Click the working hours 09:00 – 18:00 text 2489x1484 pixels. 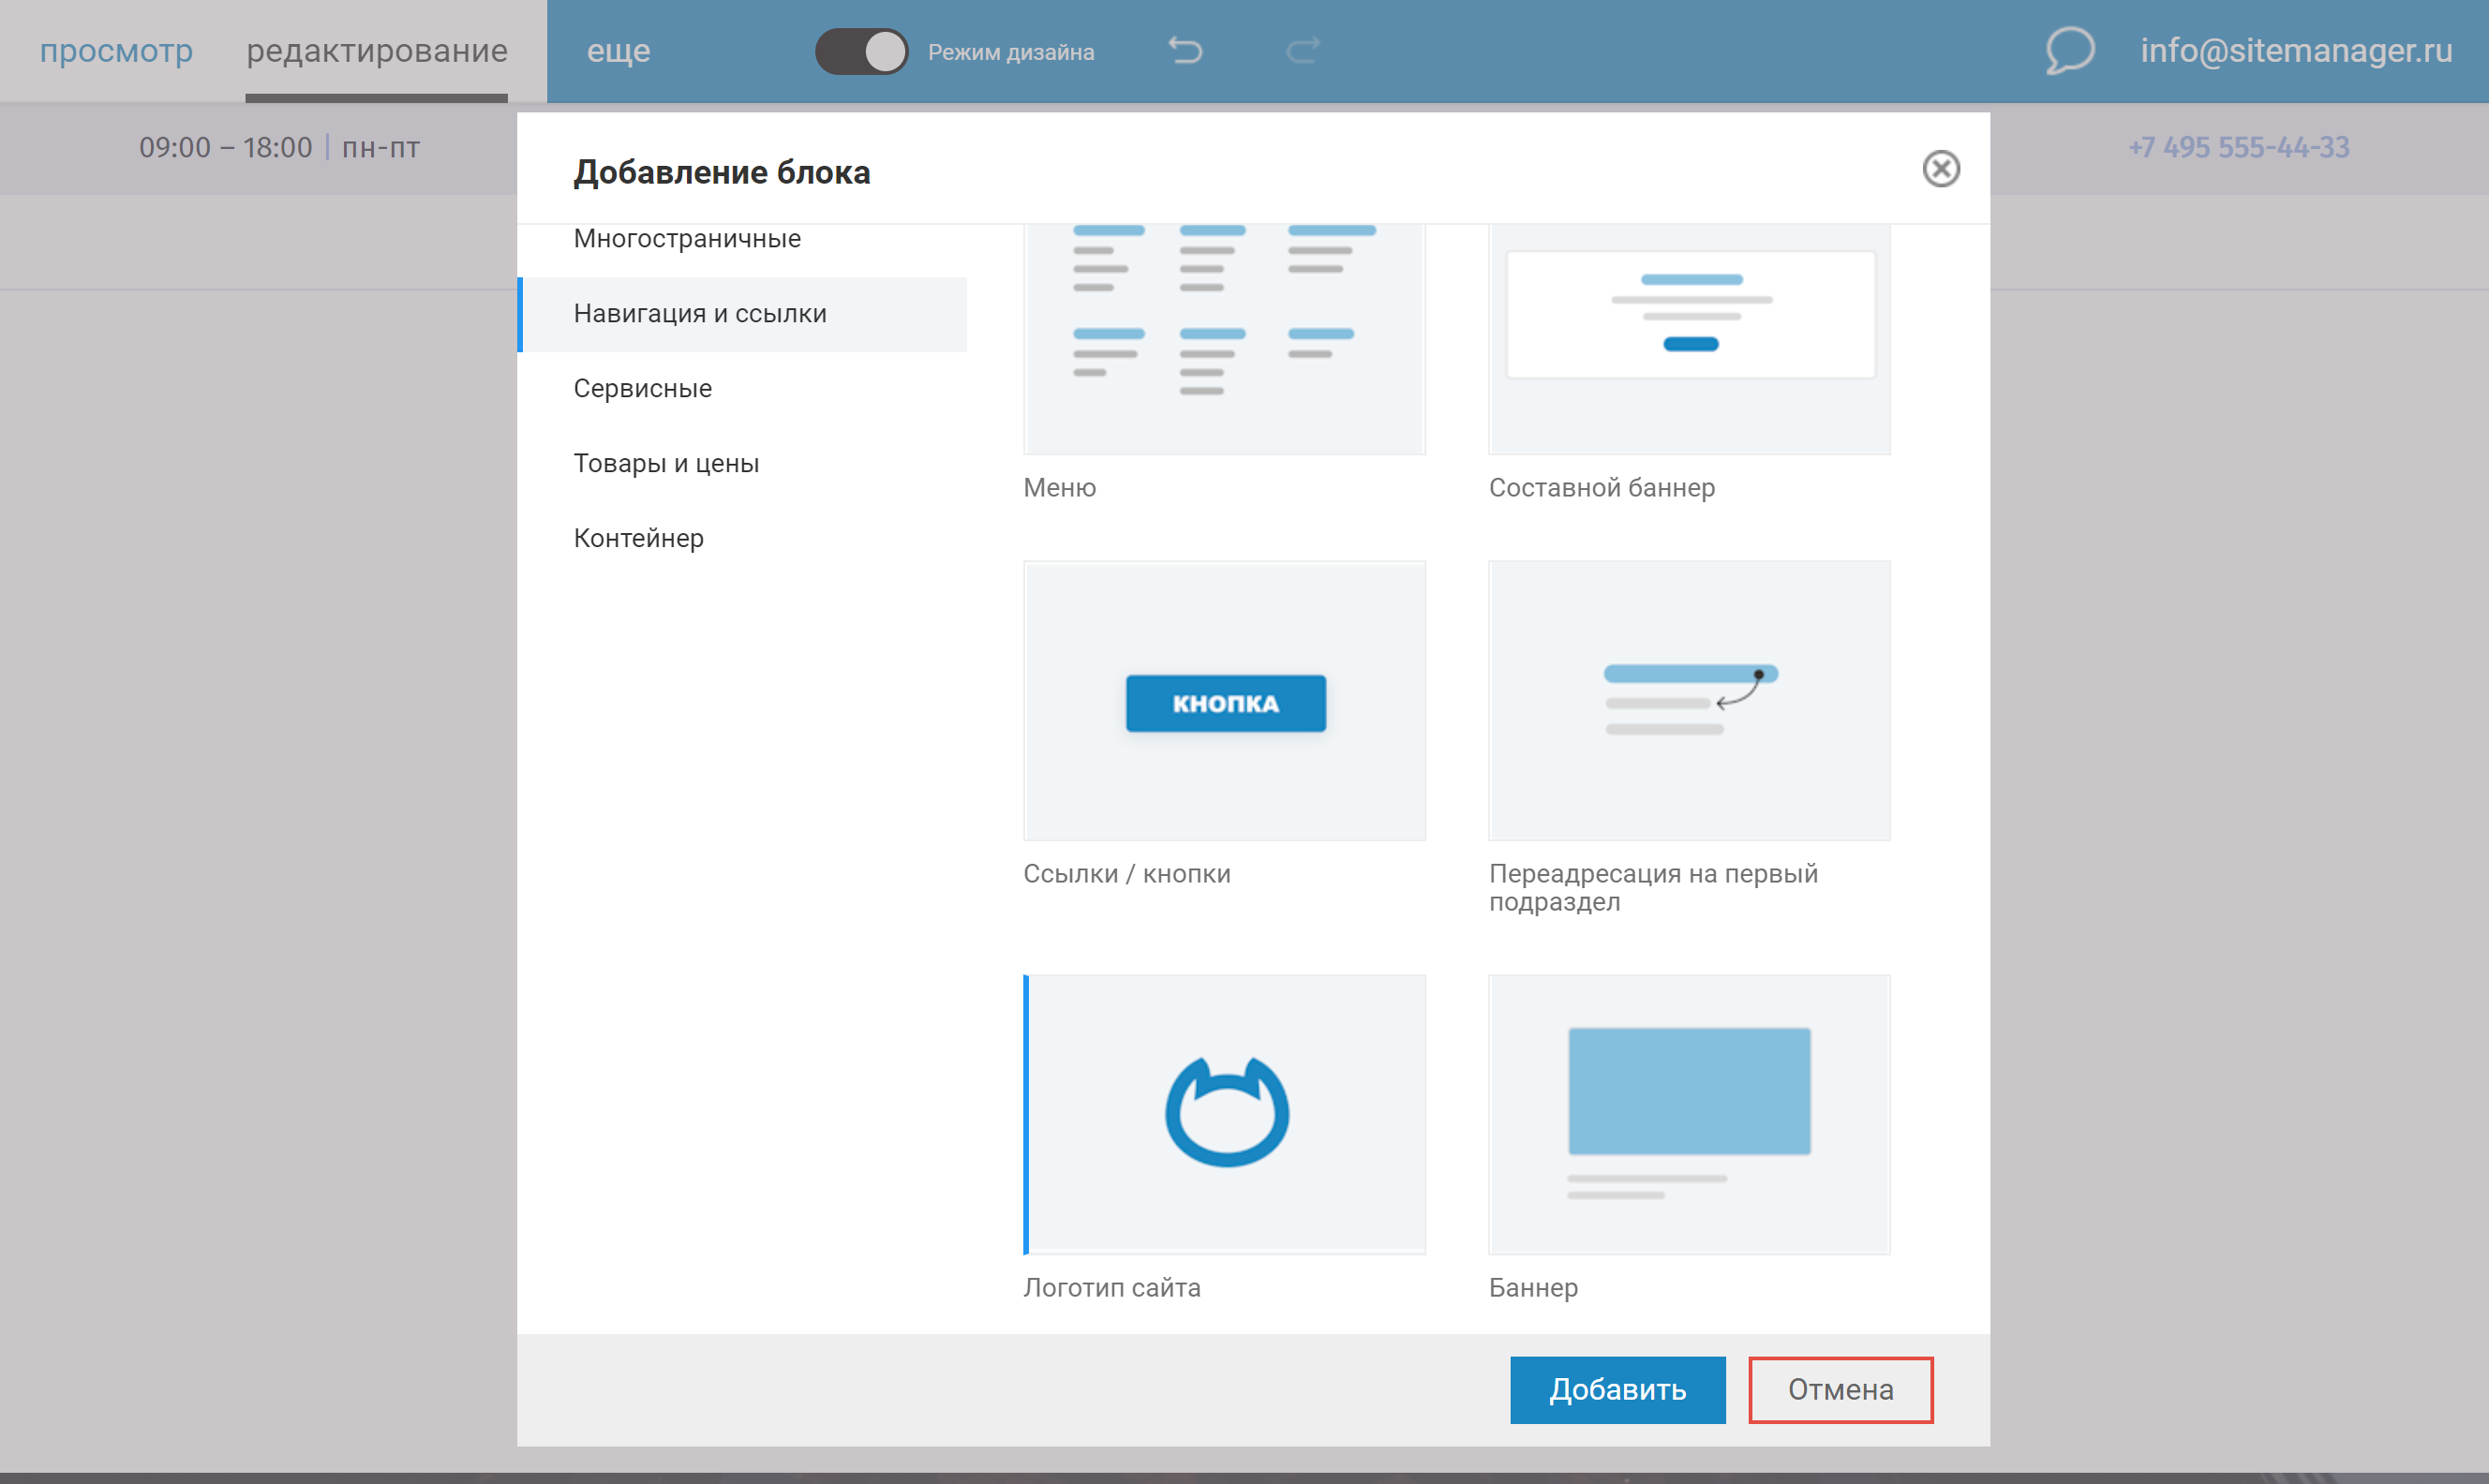(225, 148)
